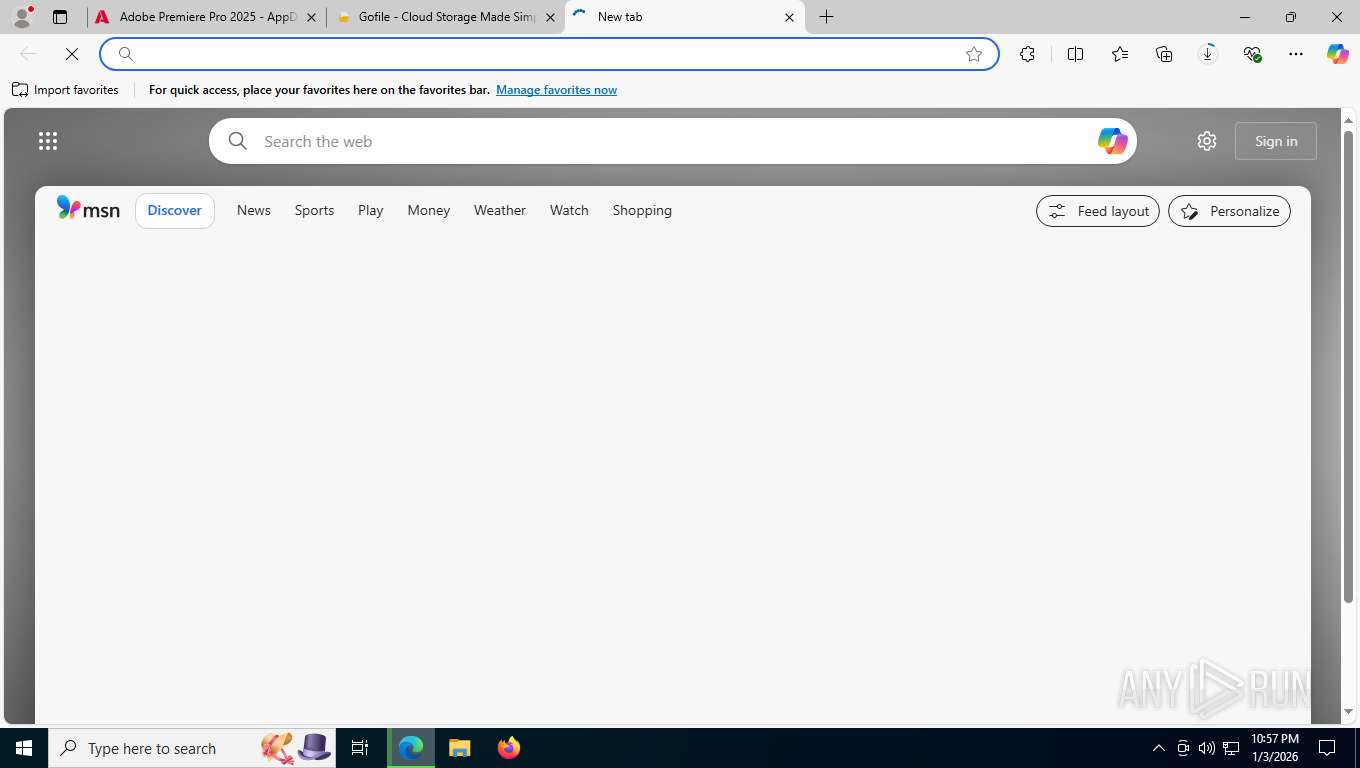The image size is (1360, 768).
Task: Open the Microsoft apps grid launcher
Action: pyautogui.click(x=48, y=141)
